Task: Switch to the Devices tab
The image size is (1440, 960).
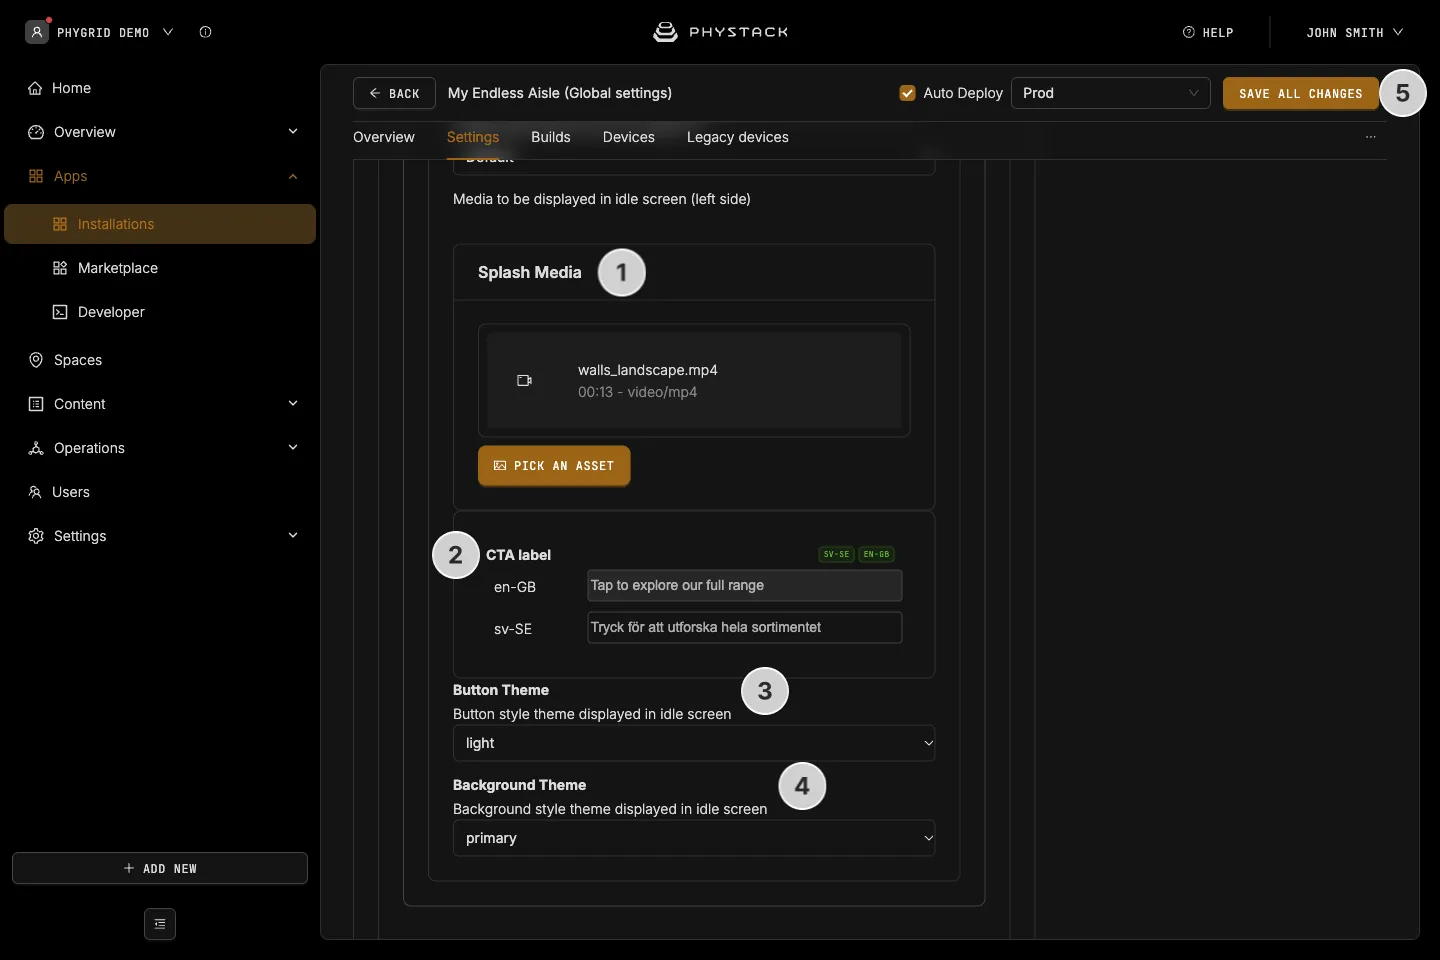Action: pyautogui.click(x=629, y=137)
